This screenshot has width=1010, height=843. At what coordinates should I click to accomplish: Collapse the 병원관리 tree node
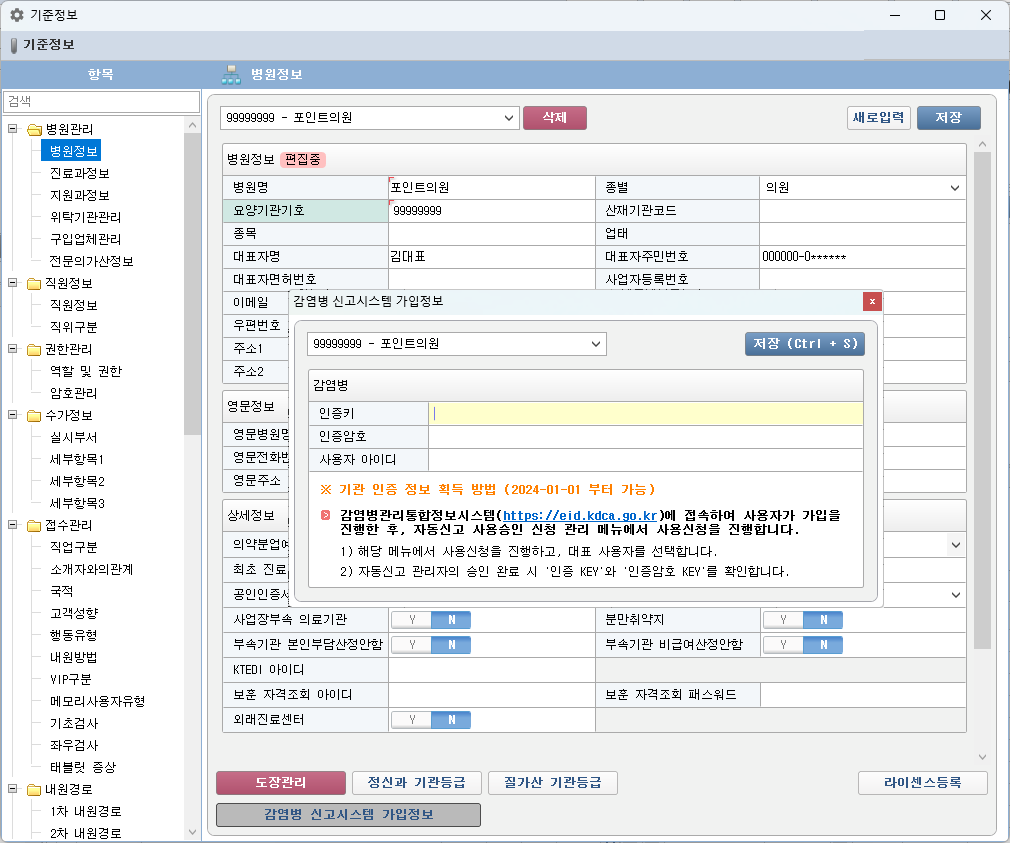(x=13, y=129)
